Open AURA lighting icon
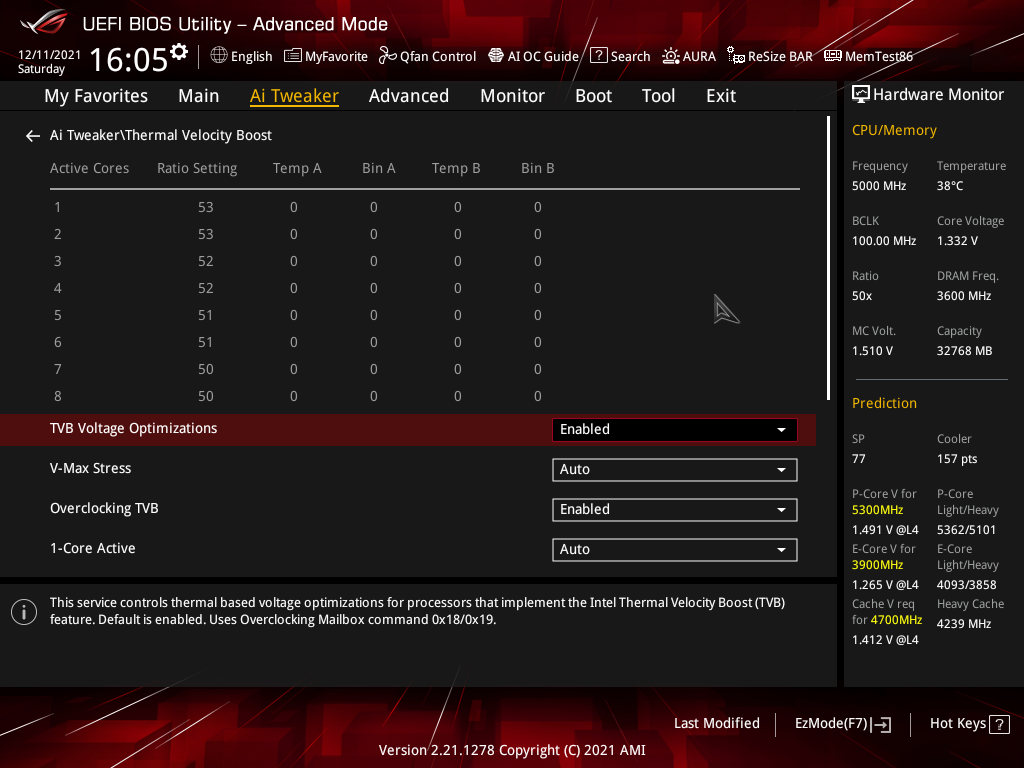The width and height of the screenshot is (1024, 768). (x=671, y=56)
